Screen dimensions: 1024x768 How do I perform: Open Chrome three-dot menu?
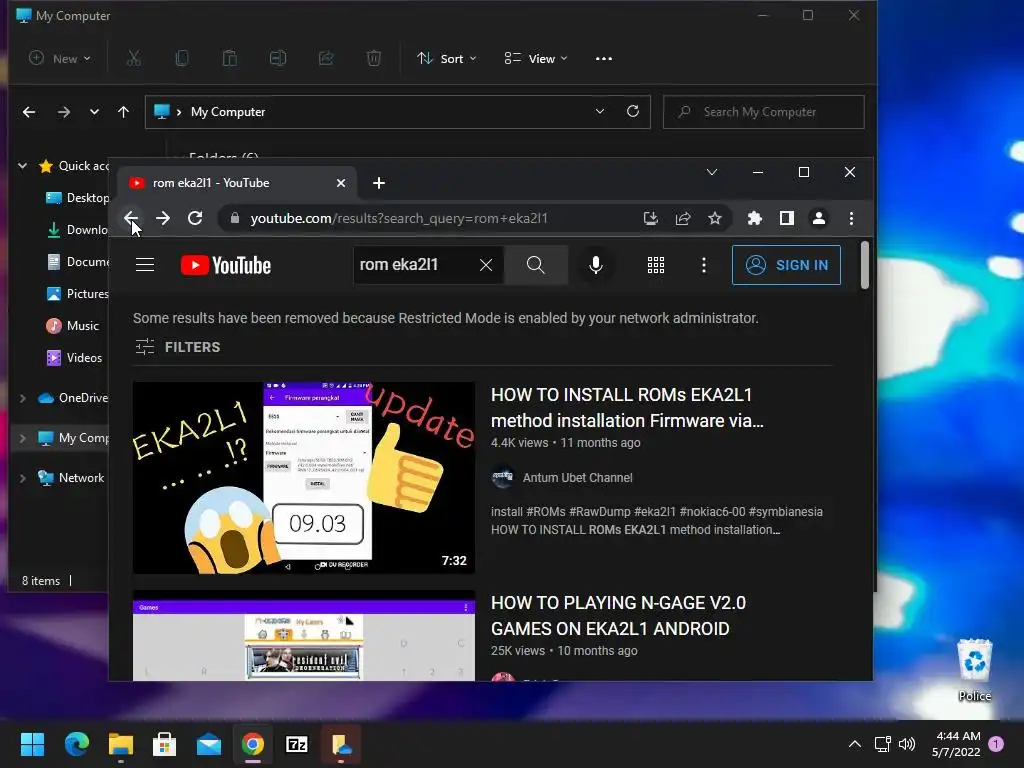tap(851, 218)
